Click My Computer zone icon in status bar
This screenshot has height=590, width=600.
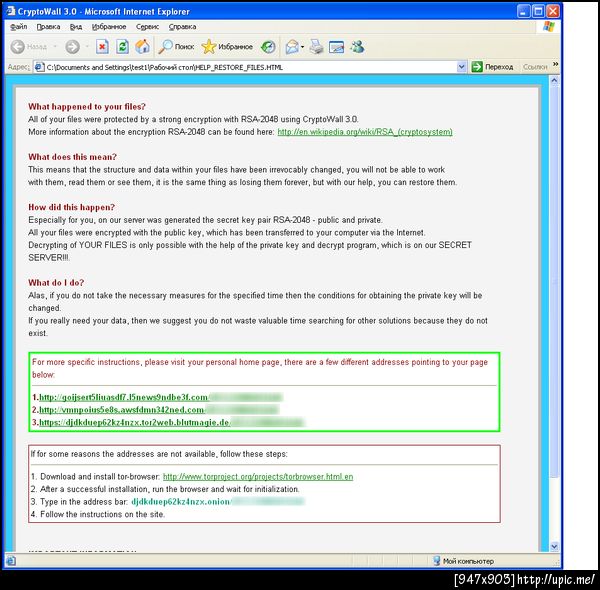click(437, 561)
